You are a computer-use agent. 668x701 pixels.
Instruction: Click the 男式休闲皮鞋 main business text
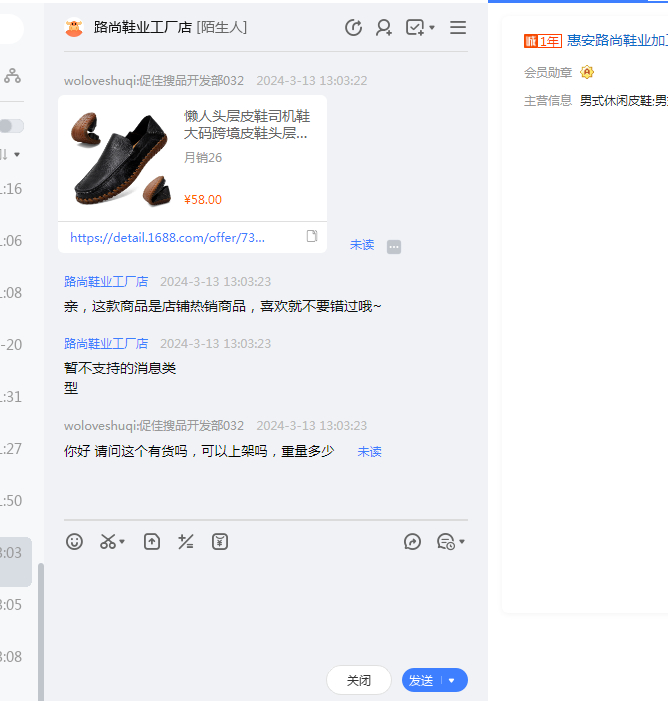pos(624,101)
